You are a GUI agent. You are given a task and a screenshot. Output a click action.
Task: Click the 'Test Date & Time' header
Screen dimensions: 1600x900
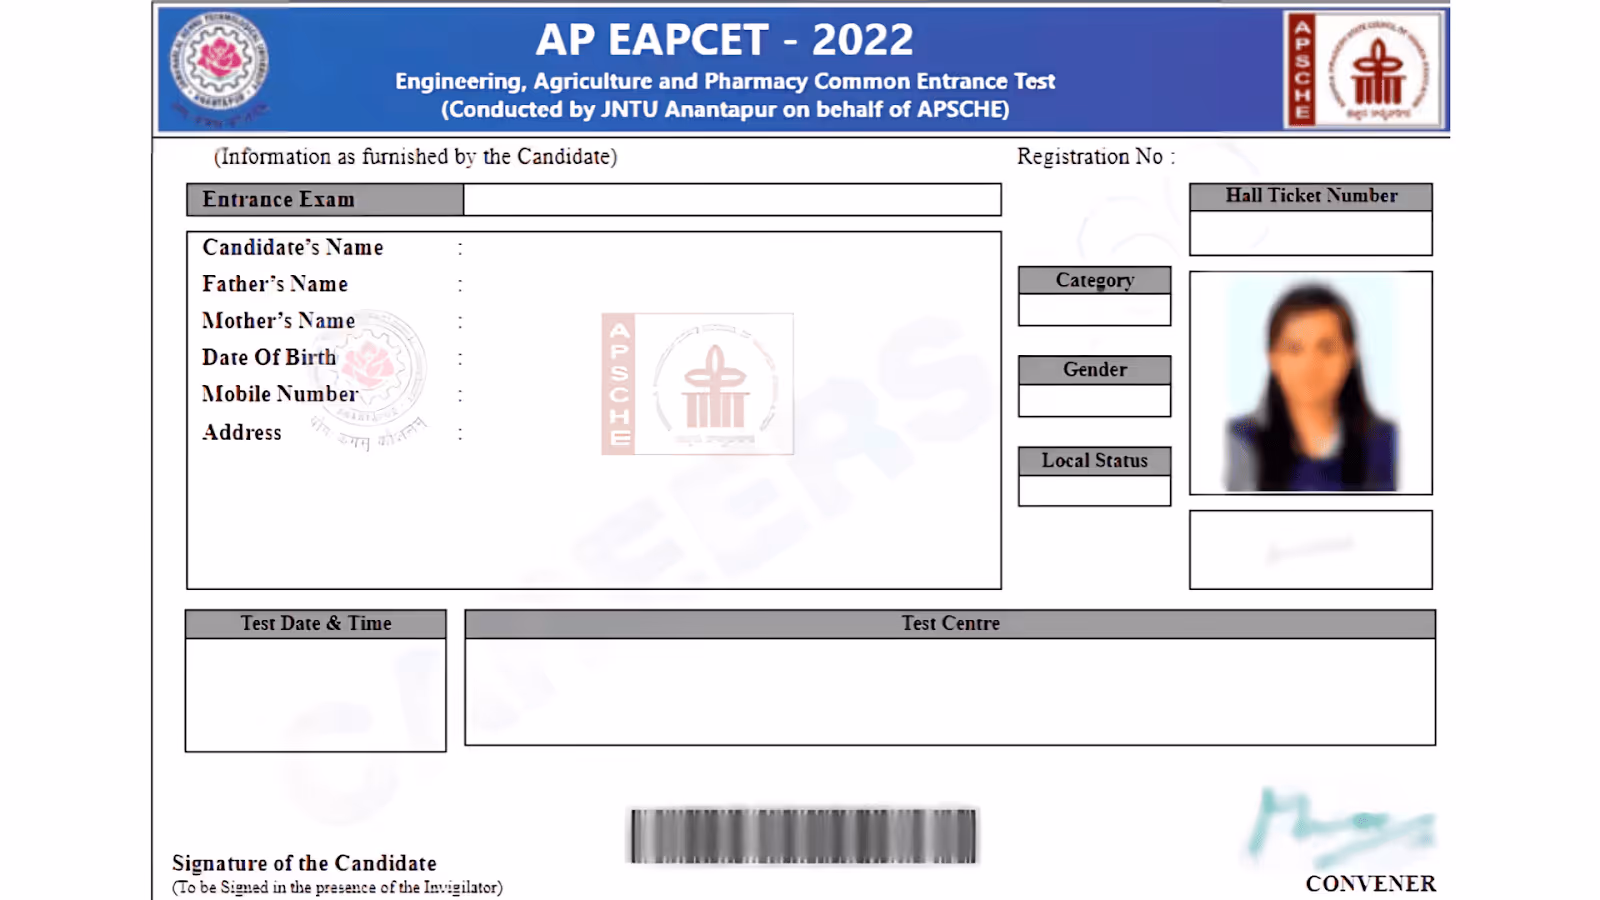[x=316, y=623]
